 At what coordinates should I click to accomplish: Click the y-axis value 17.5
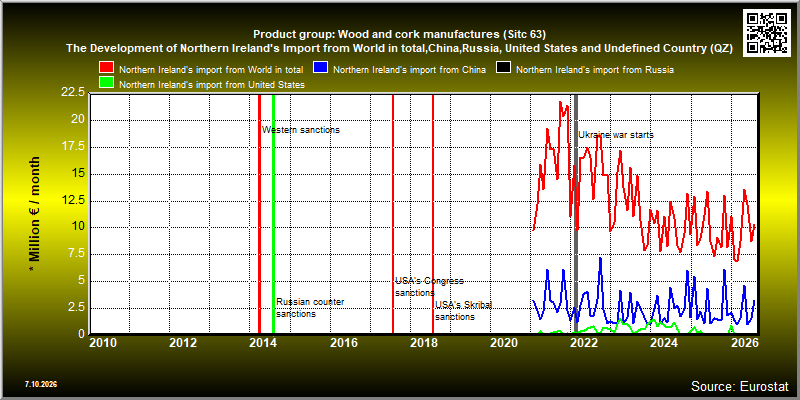(x=73, y=147)
